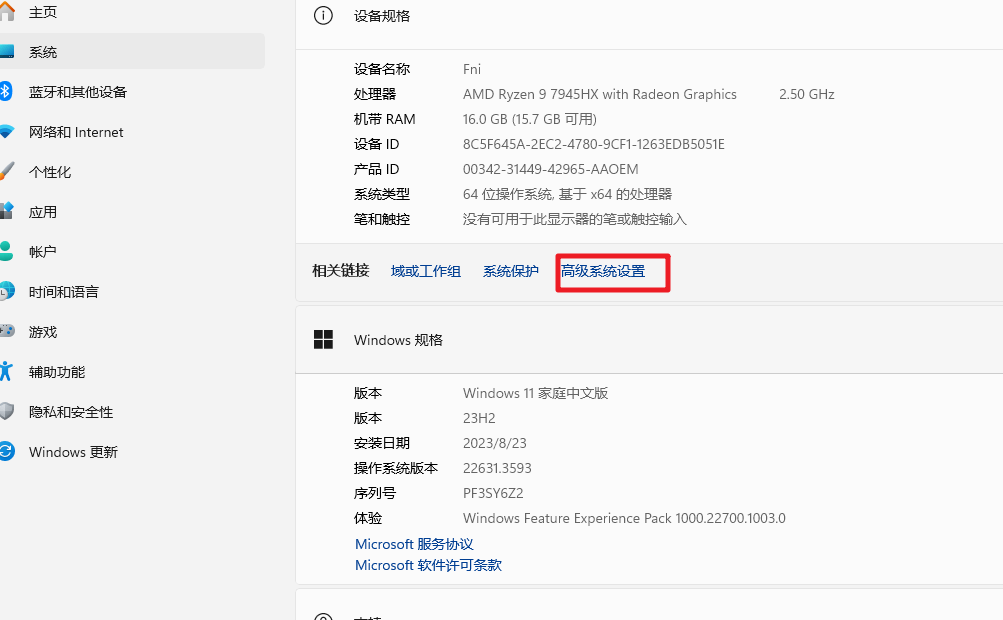Screen dimensions: 1003x620
Task: Click the edition value Windows 11 家庭中文版
Action: point(535,393)
